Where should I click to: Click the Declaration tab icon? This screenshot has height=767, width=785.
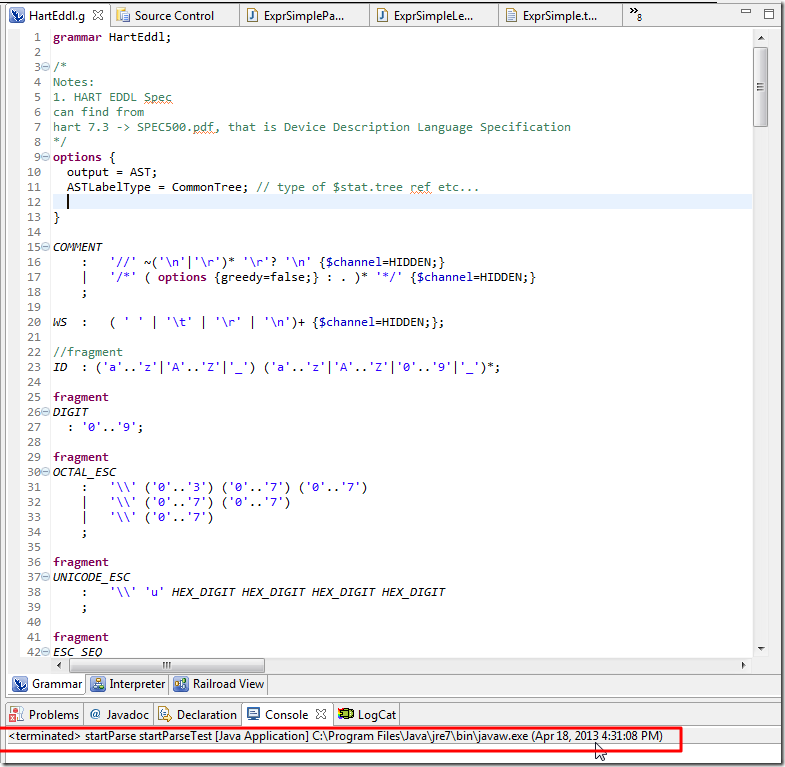tap(165, 714)
